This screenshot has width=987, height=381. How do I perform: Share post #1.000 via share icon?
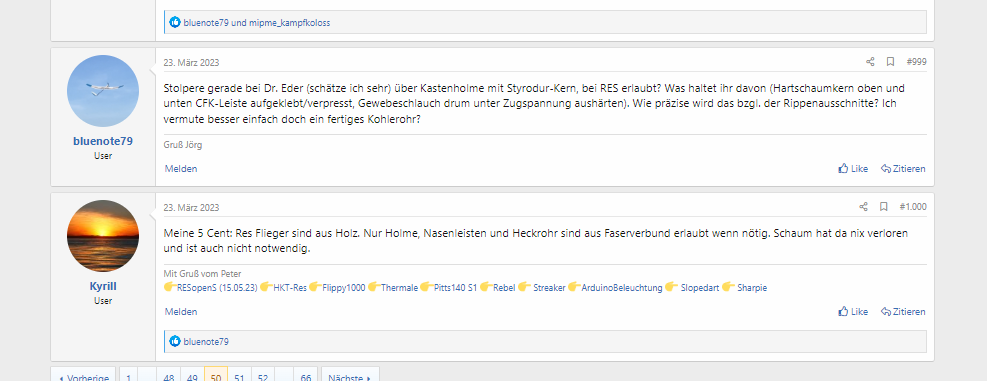(x=864, y=207)
